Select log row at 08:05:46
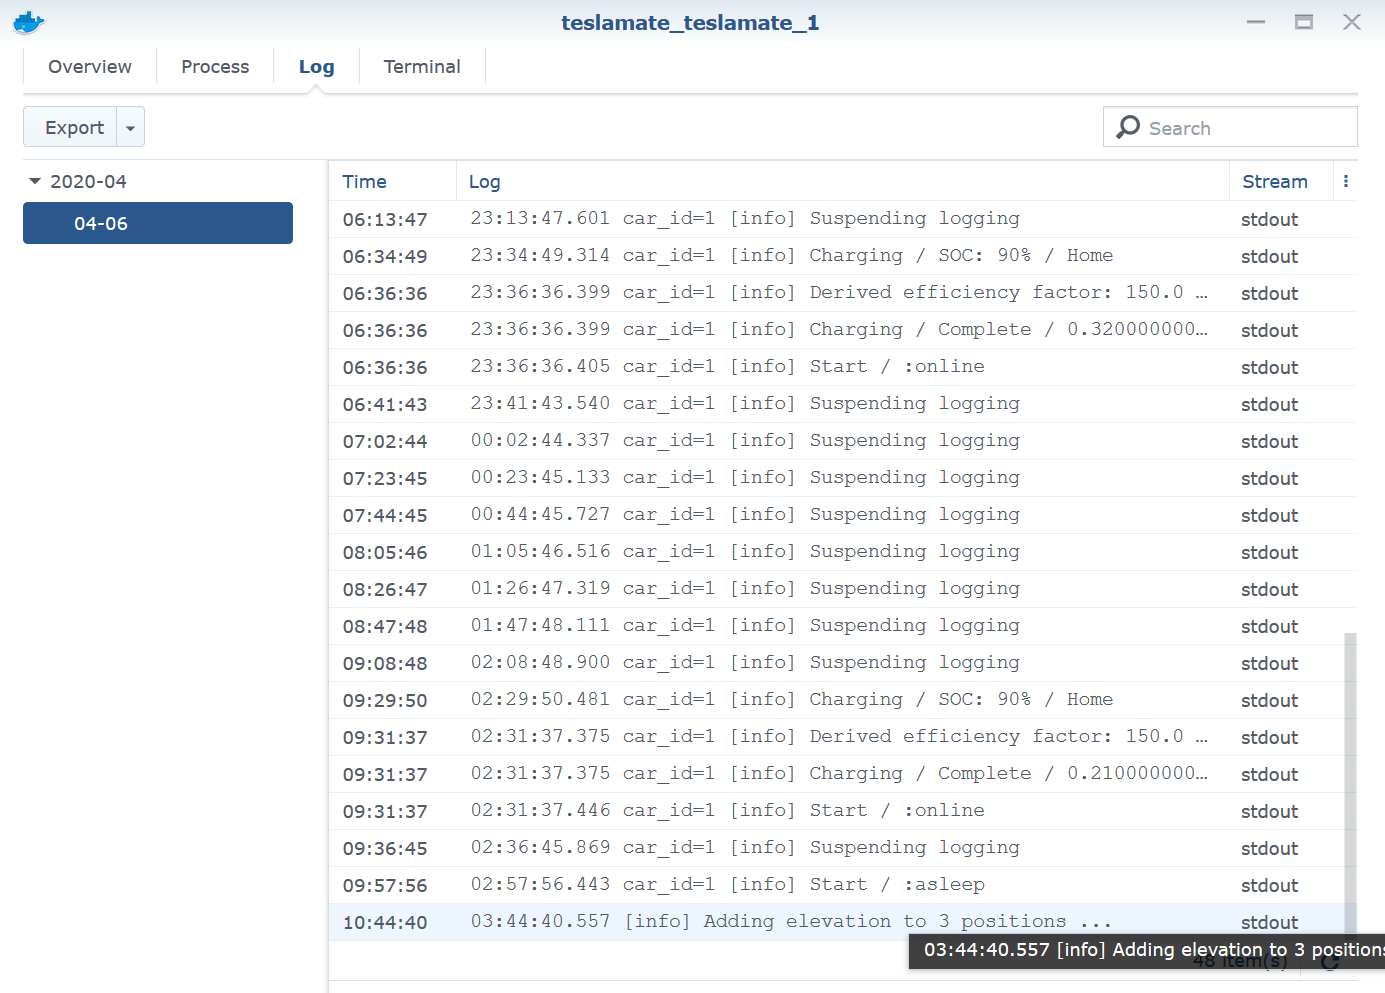Viewport: 1385px width, 993px height. pyautogui.click(x=843, y=552)
